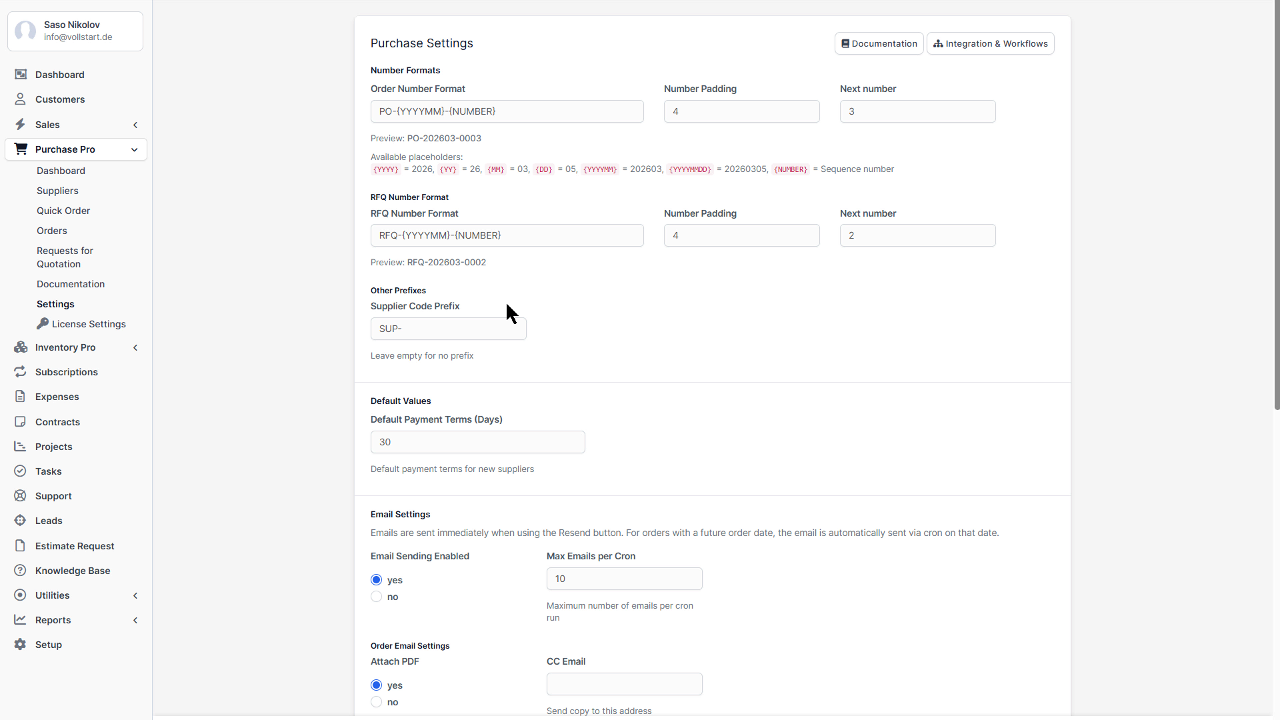This screenshot has height=720, width=1280.
Task: Expand the Sales menu chevron
Action: coord(135,125)
